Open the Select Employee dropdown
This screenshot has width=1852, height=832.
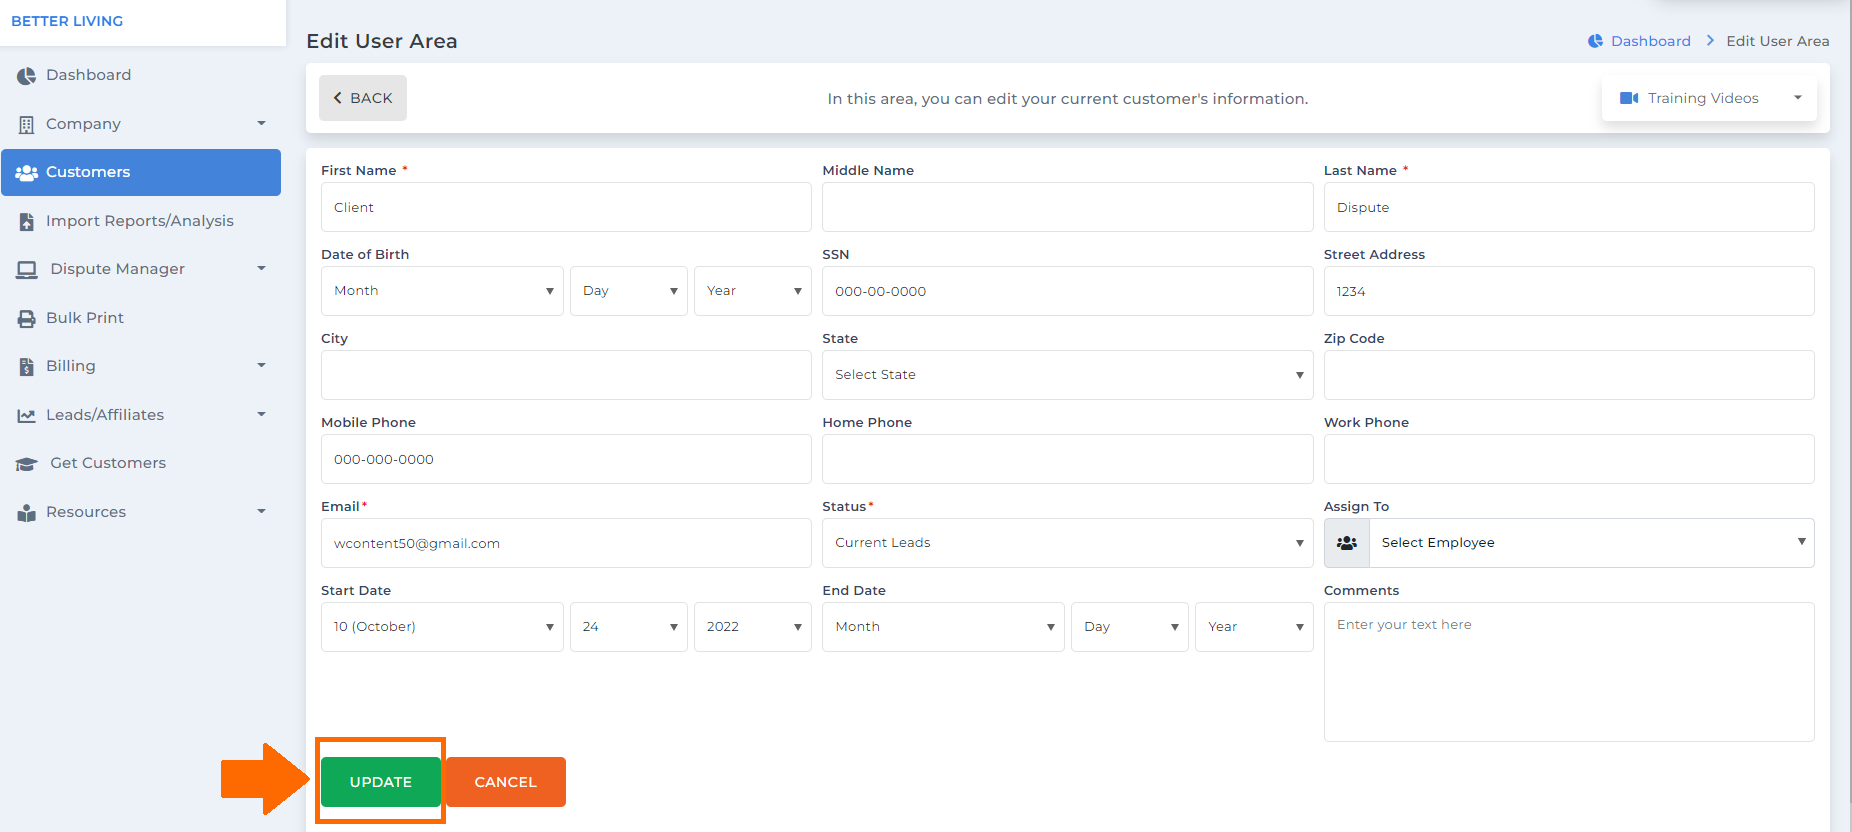pyautogui.click(x=1592, y=543)
